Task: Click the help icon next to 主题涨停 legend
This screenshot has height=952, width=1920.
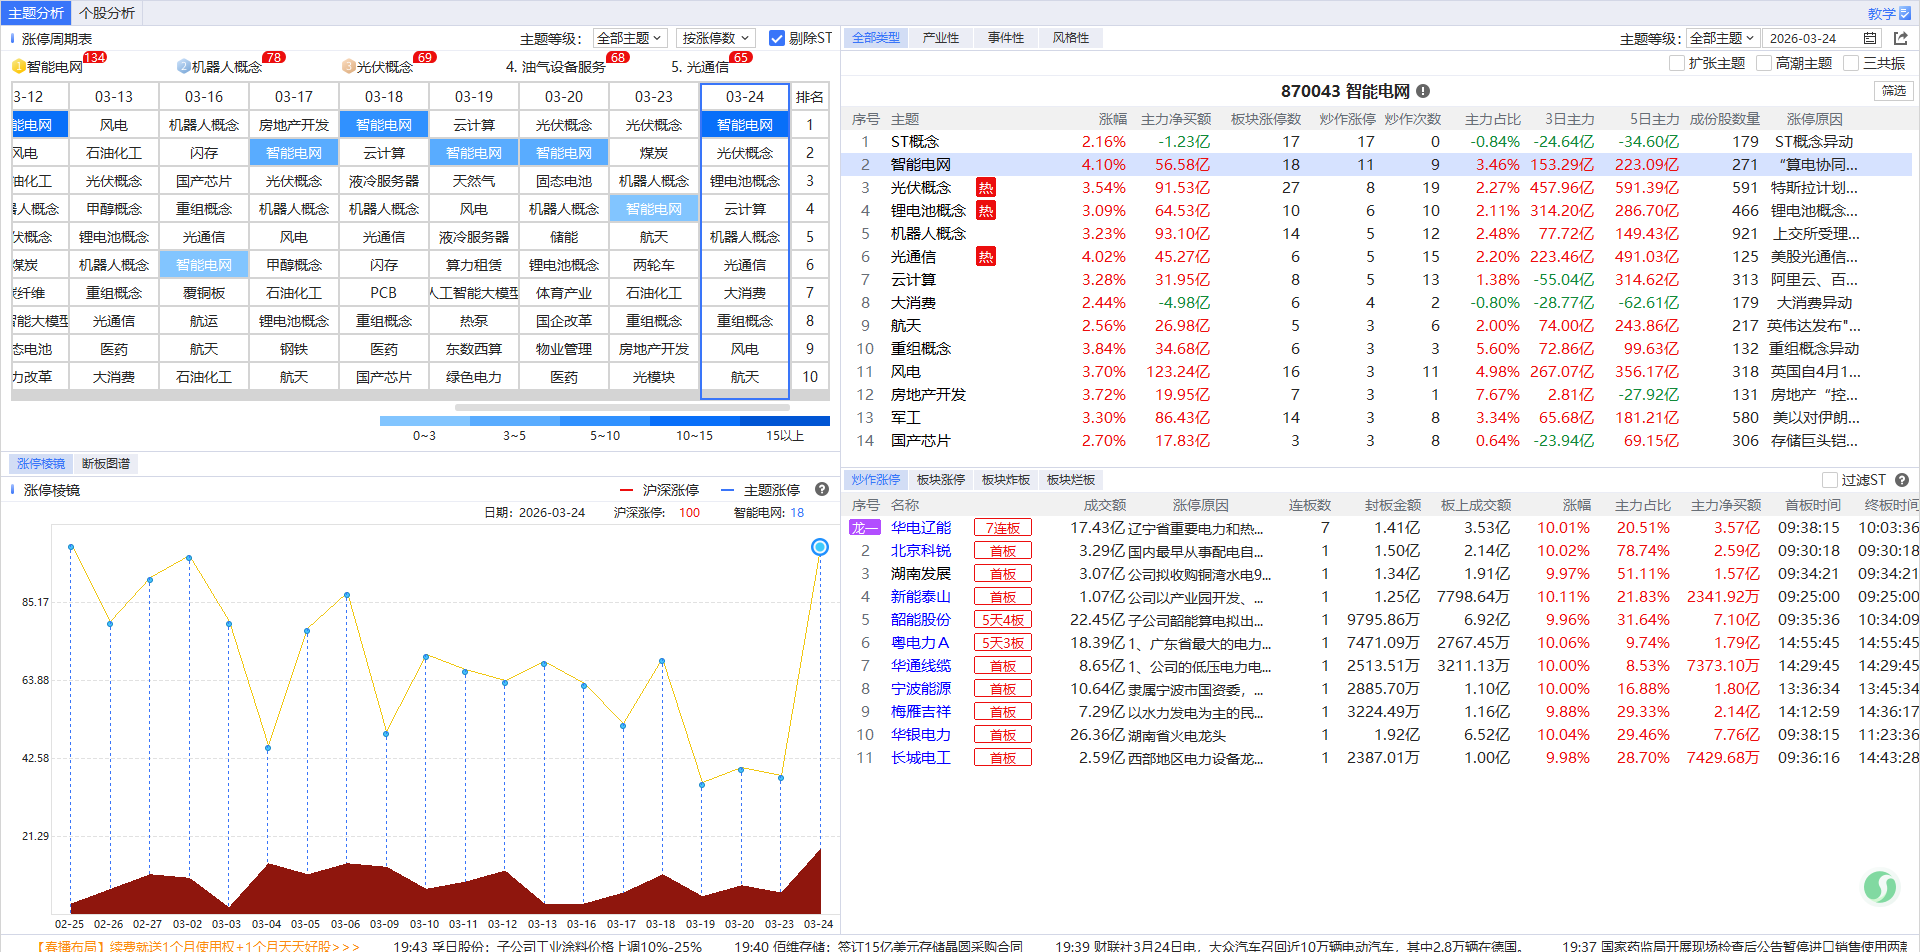Action: (x=822, y=490)
